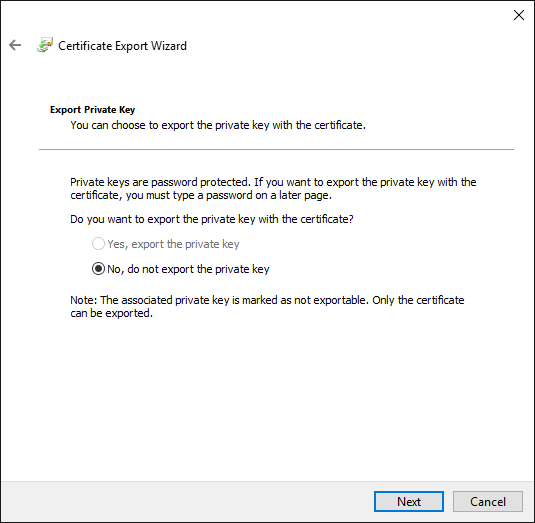
Task: Click the 'can be exported.' text line
Action: coord(111,313)
